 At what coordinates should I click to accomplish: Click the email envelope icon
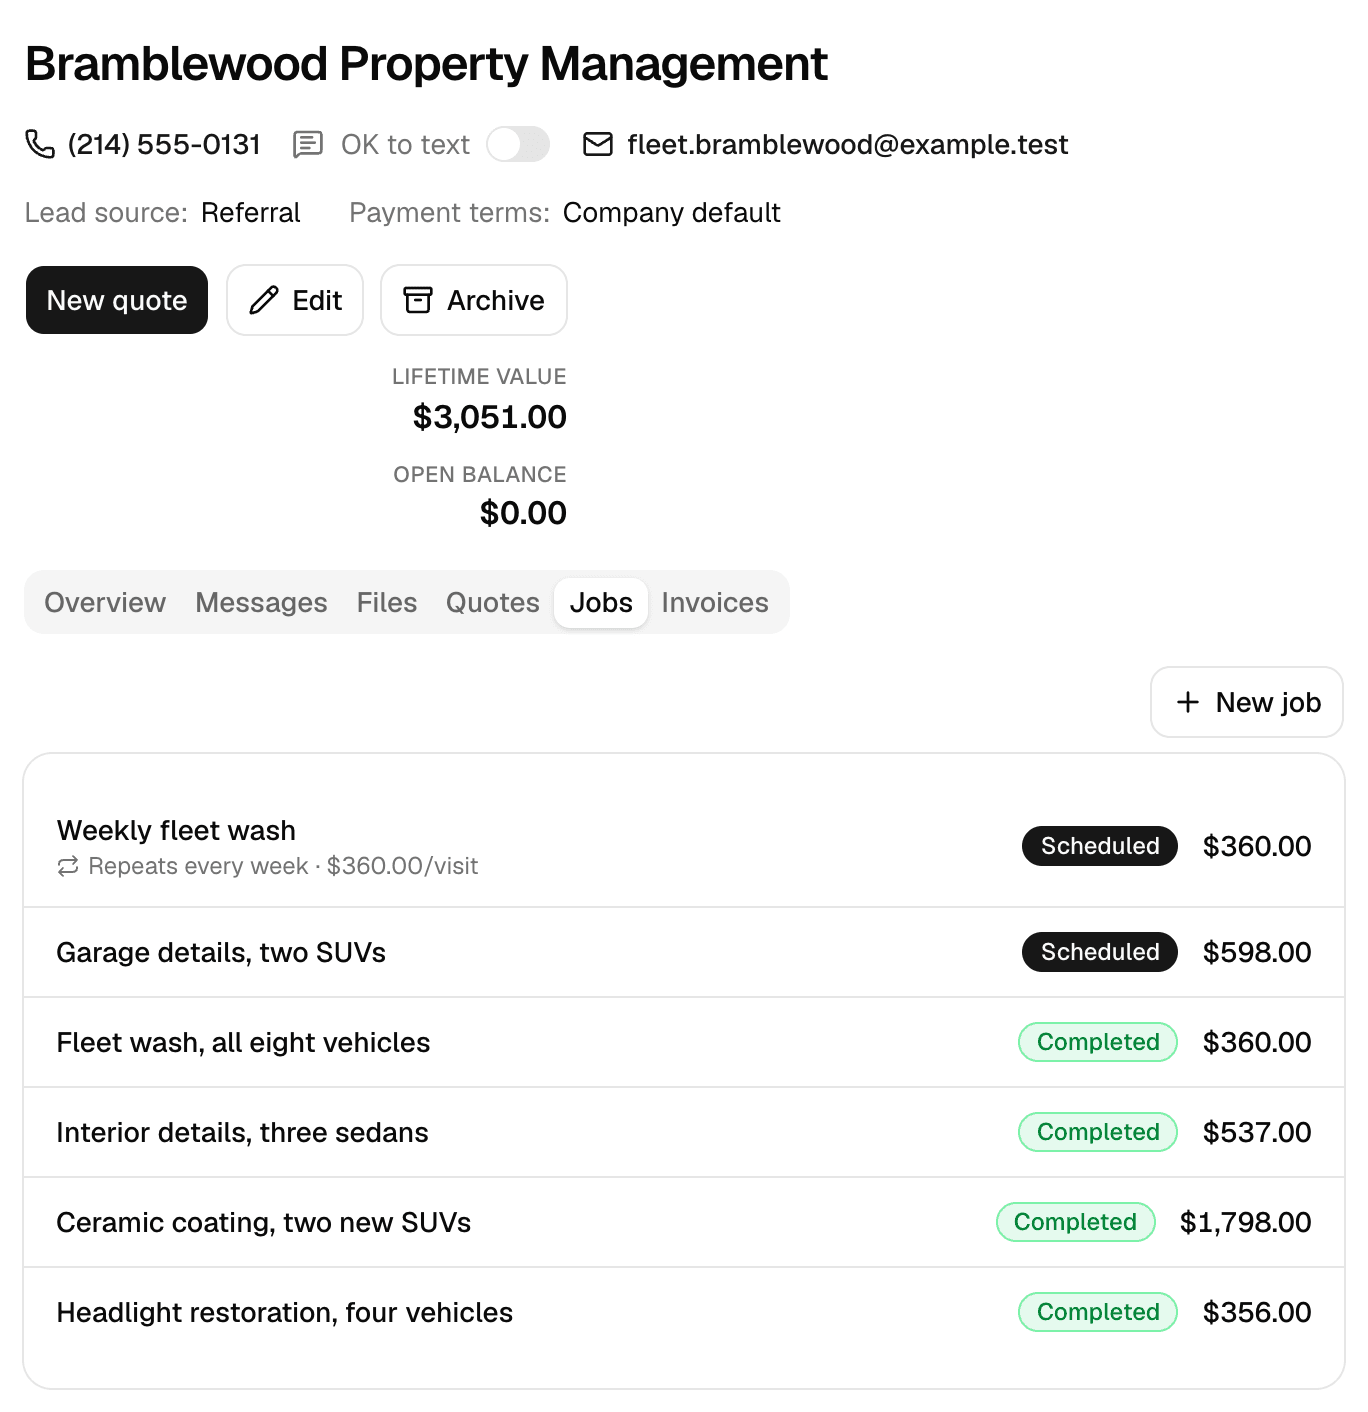[598, 144]
